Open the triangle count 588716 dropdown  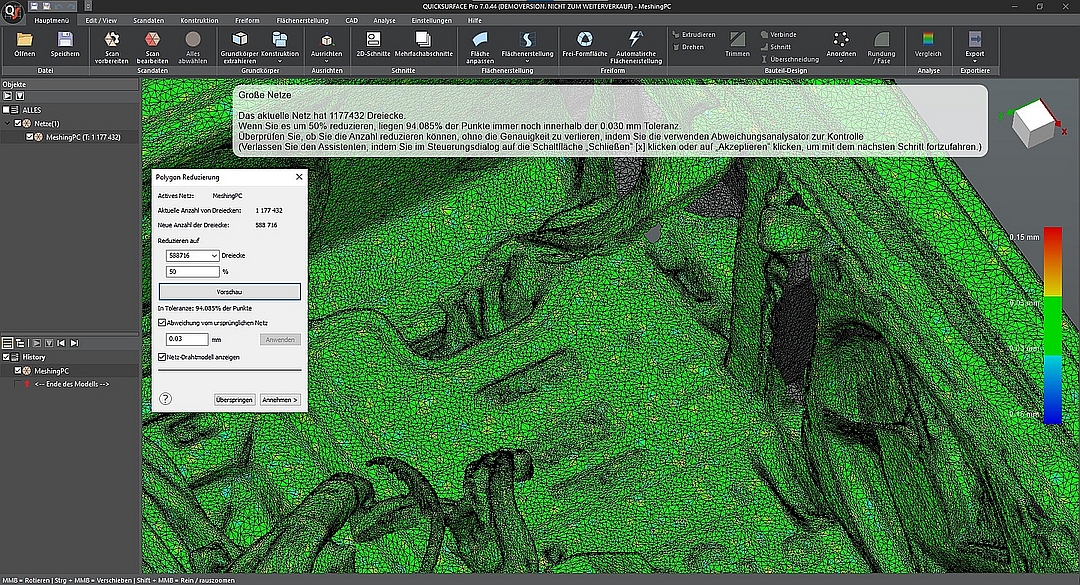214,256
